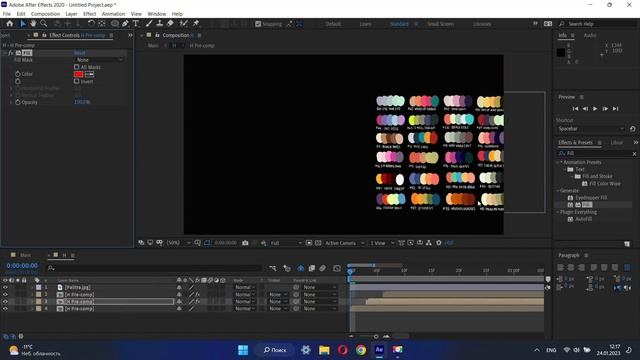Viewport: 640px width, 360px height.
Task: Open the Graph Editor in timeline
Action: coord(337,268)
